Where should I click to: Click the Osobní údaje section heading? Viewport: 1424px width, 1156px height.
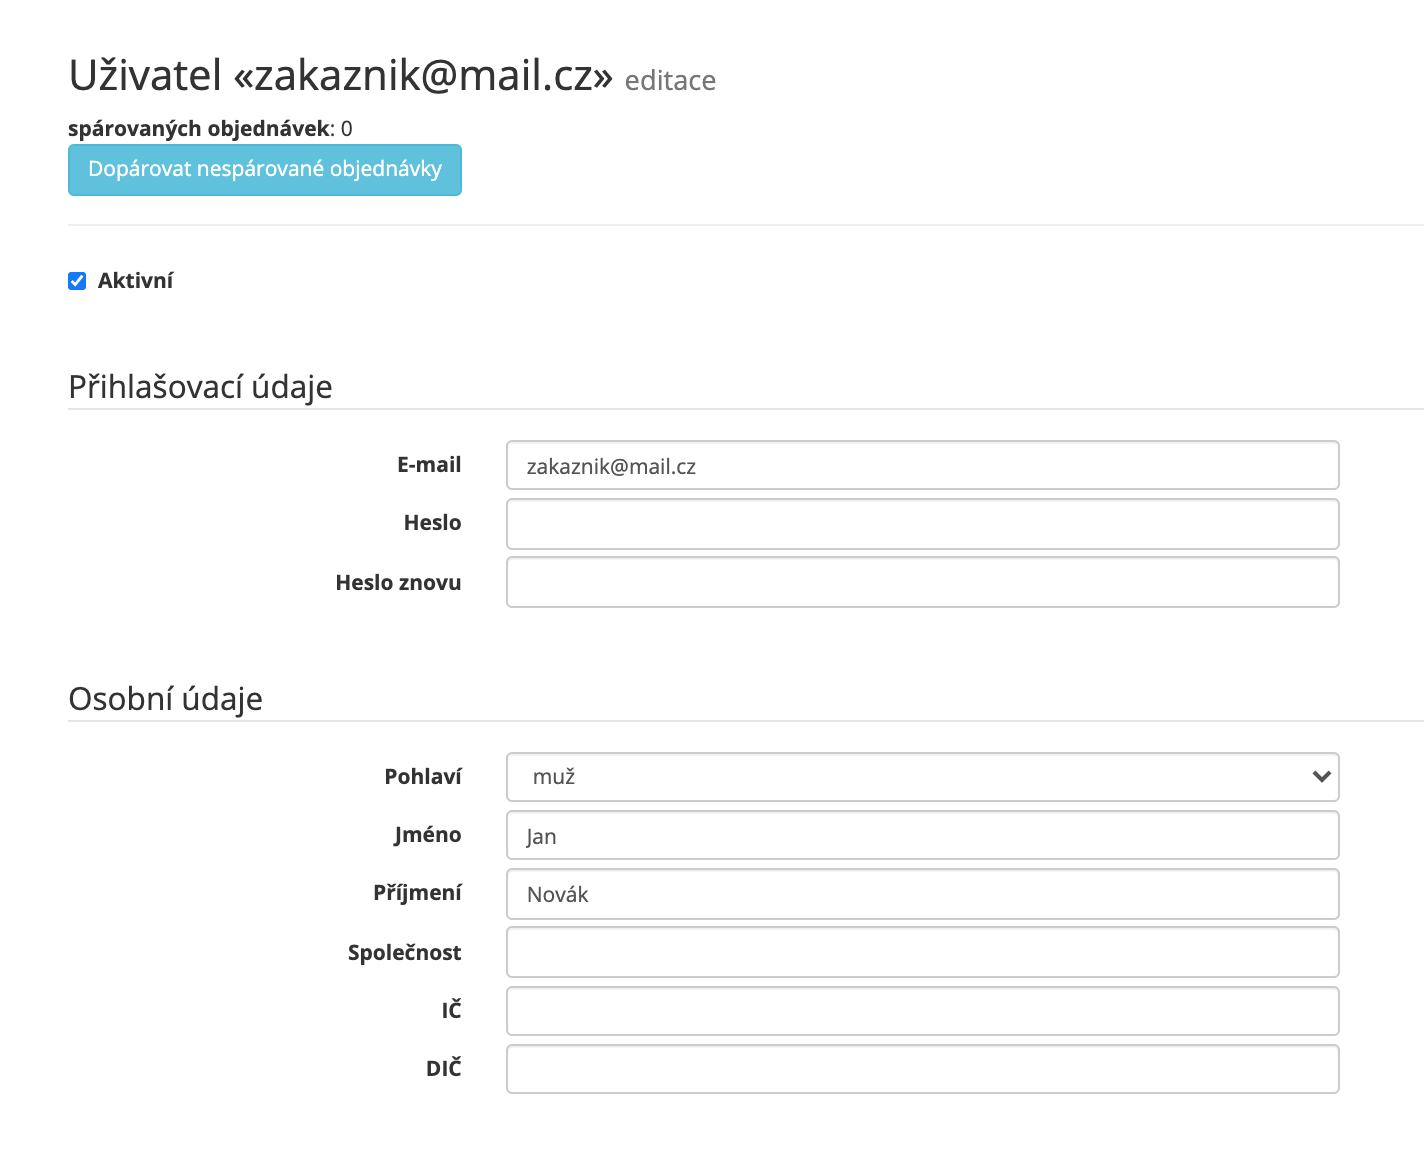click(x=165, y=699)
